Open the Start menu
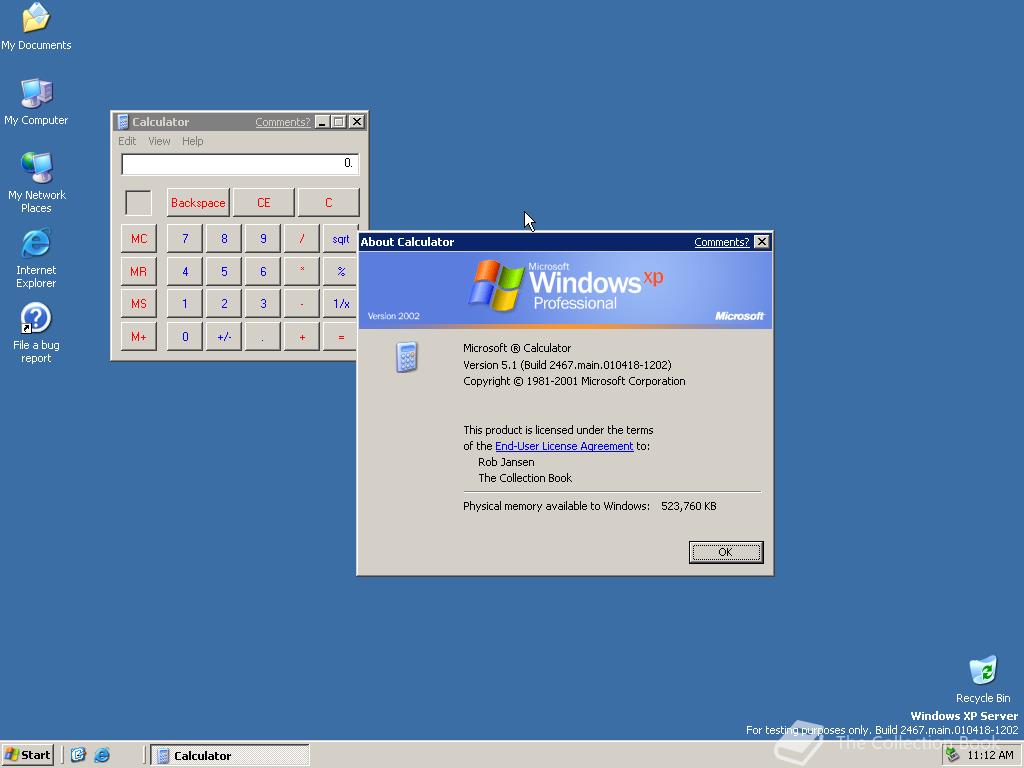 27,755
